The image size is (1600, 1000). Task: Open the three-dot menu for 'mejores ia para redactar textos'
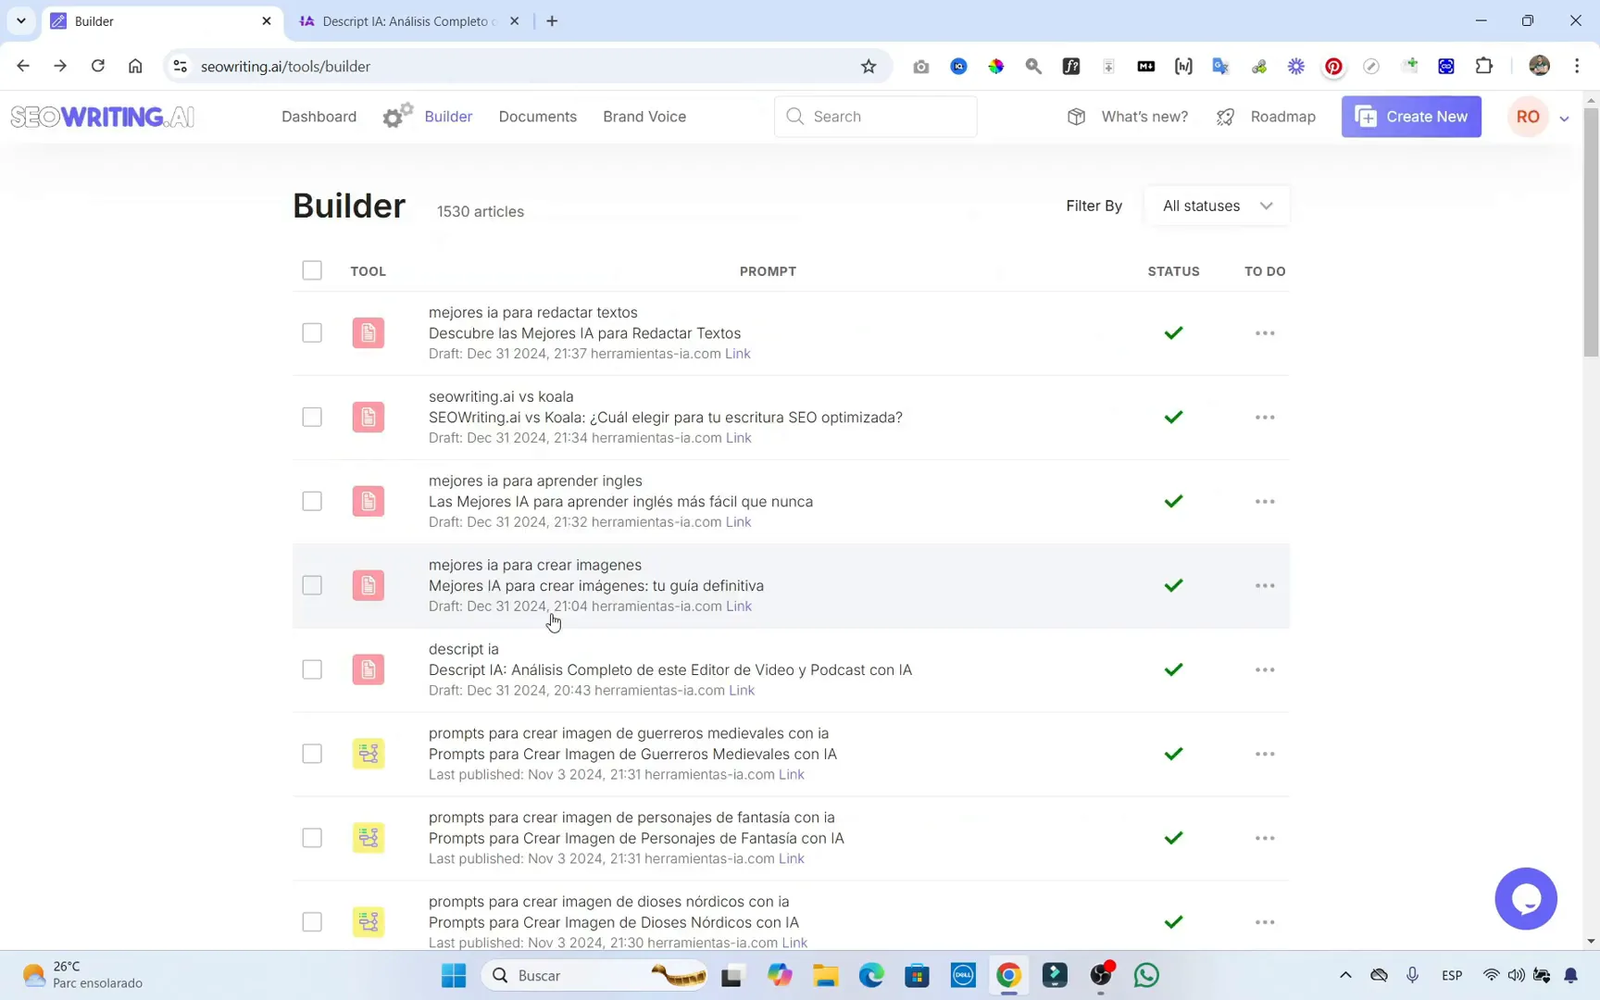(1265, 333)
